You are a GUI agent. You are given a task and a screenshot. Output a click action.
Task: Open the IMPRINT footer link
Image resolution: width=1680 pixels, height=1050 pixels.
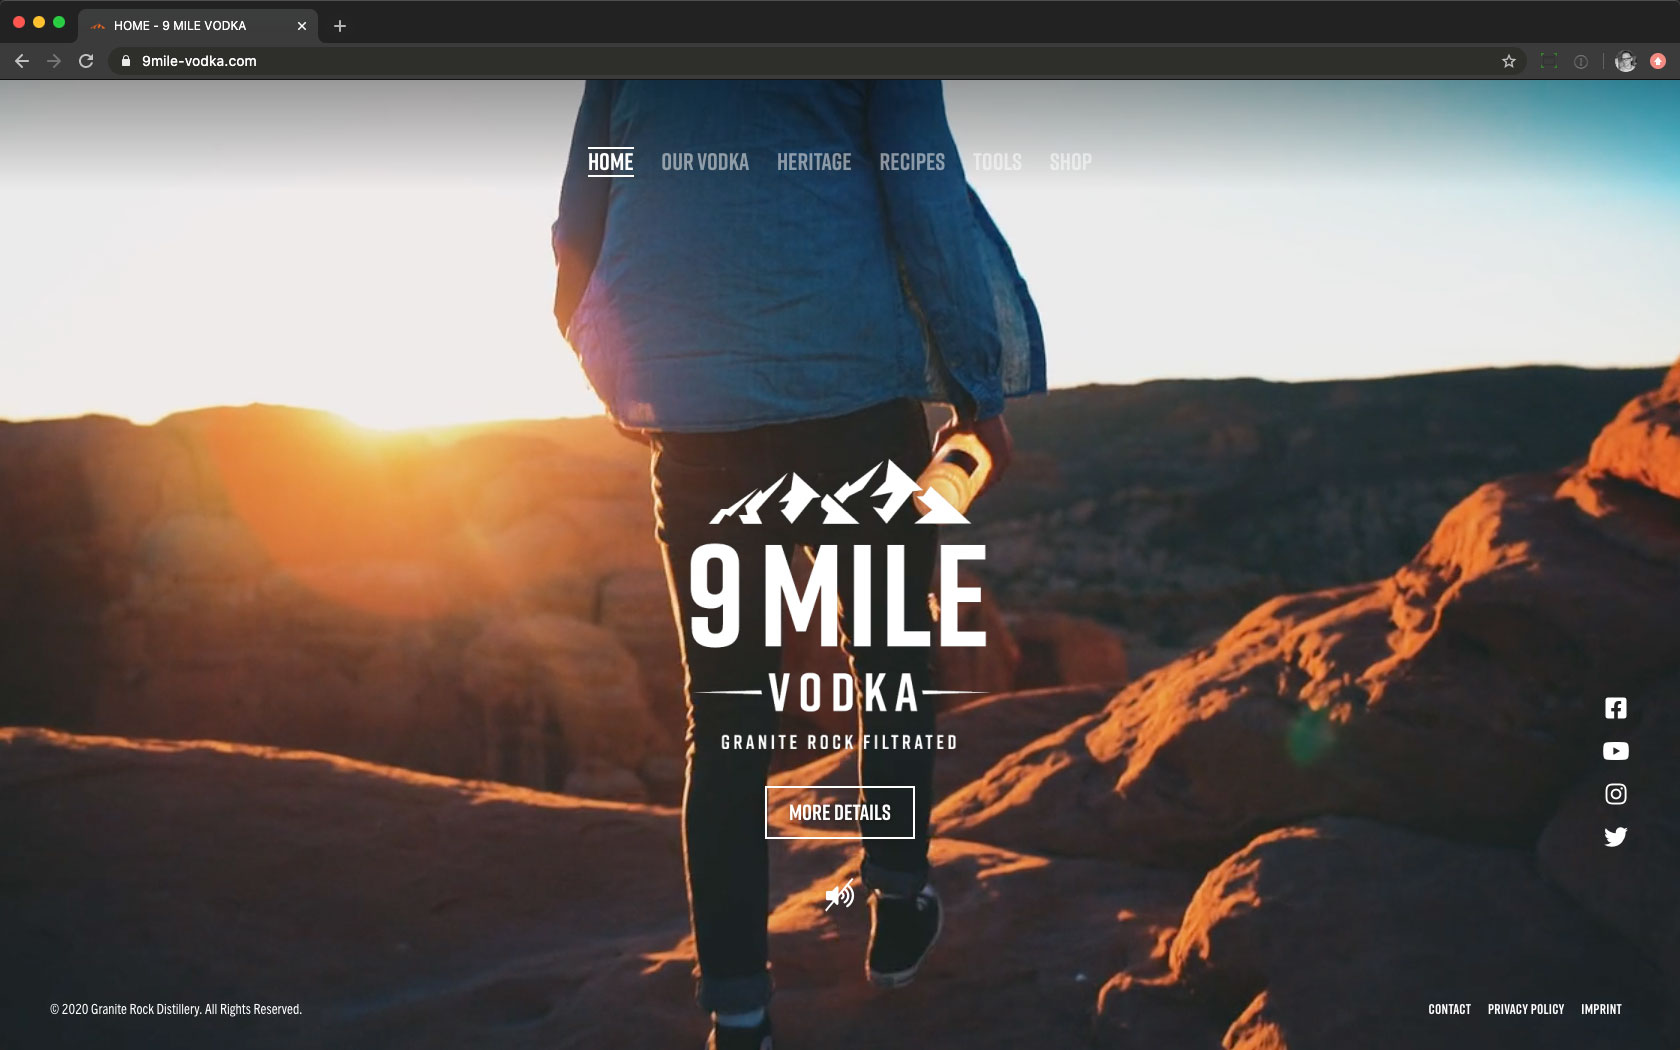point(1601,1009)
